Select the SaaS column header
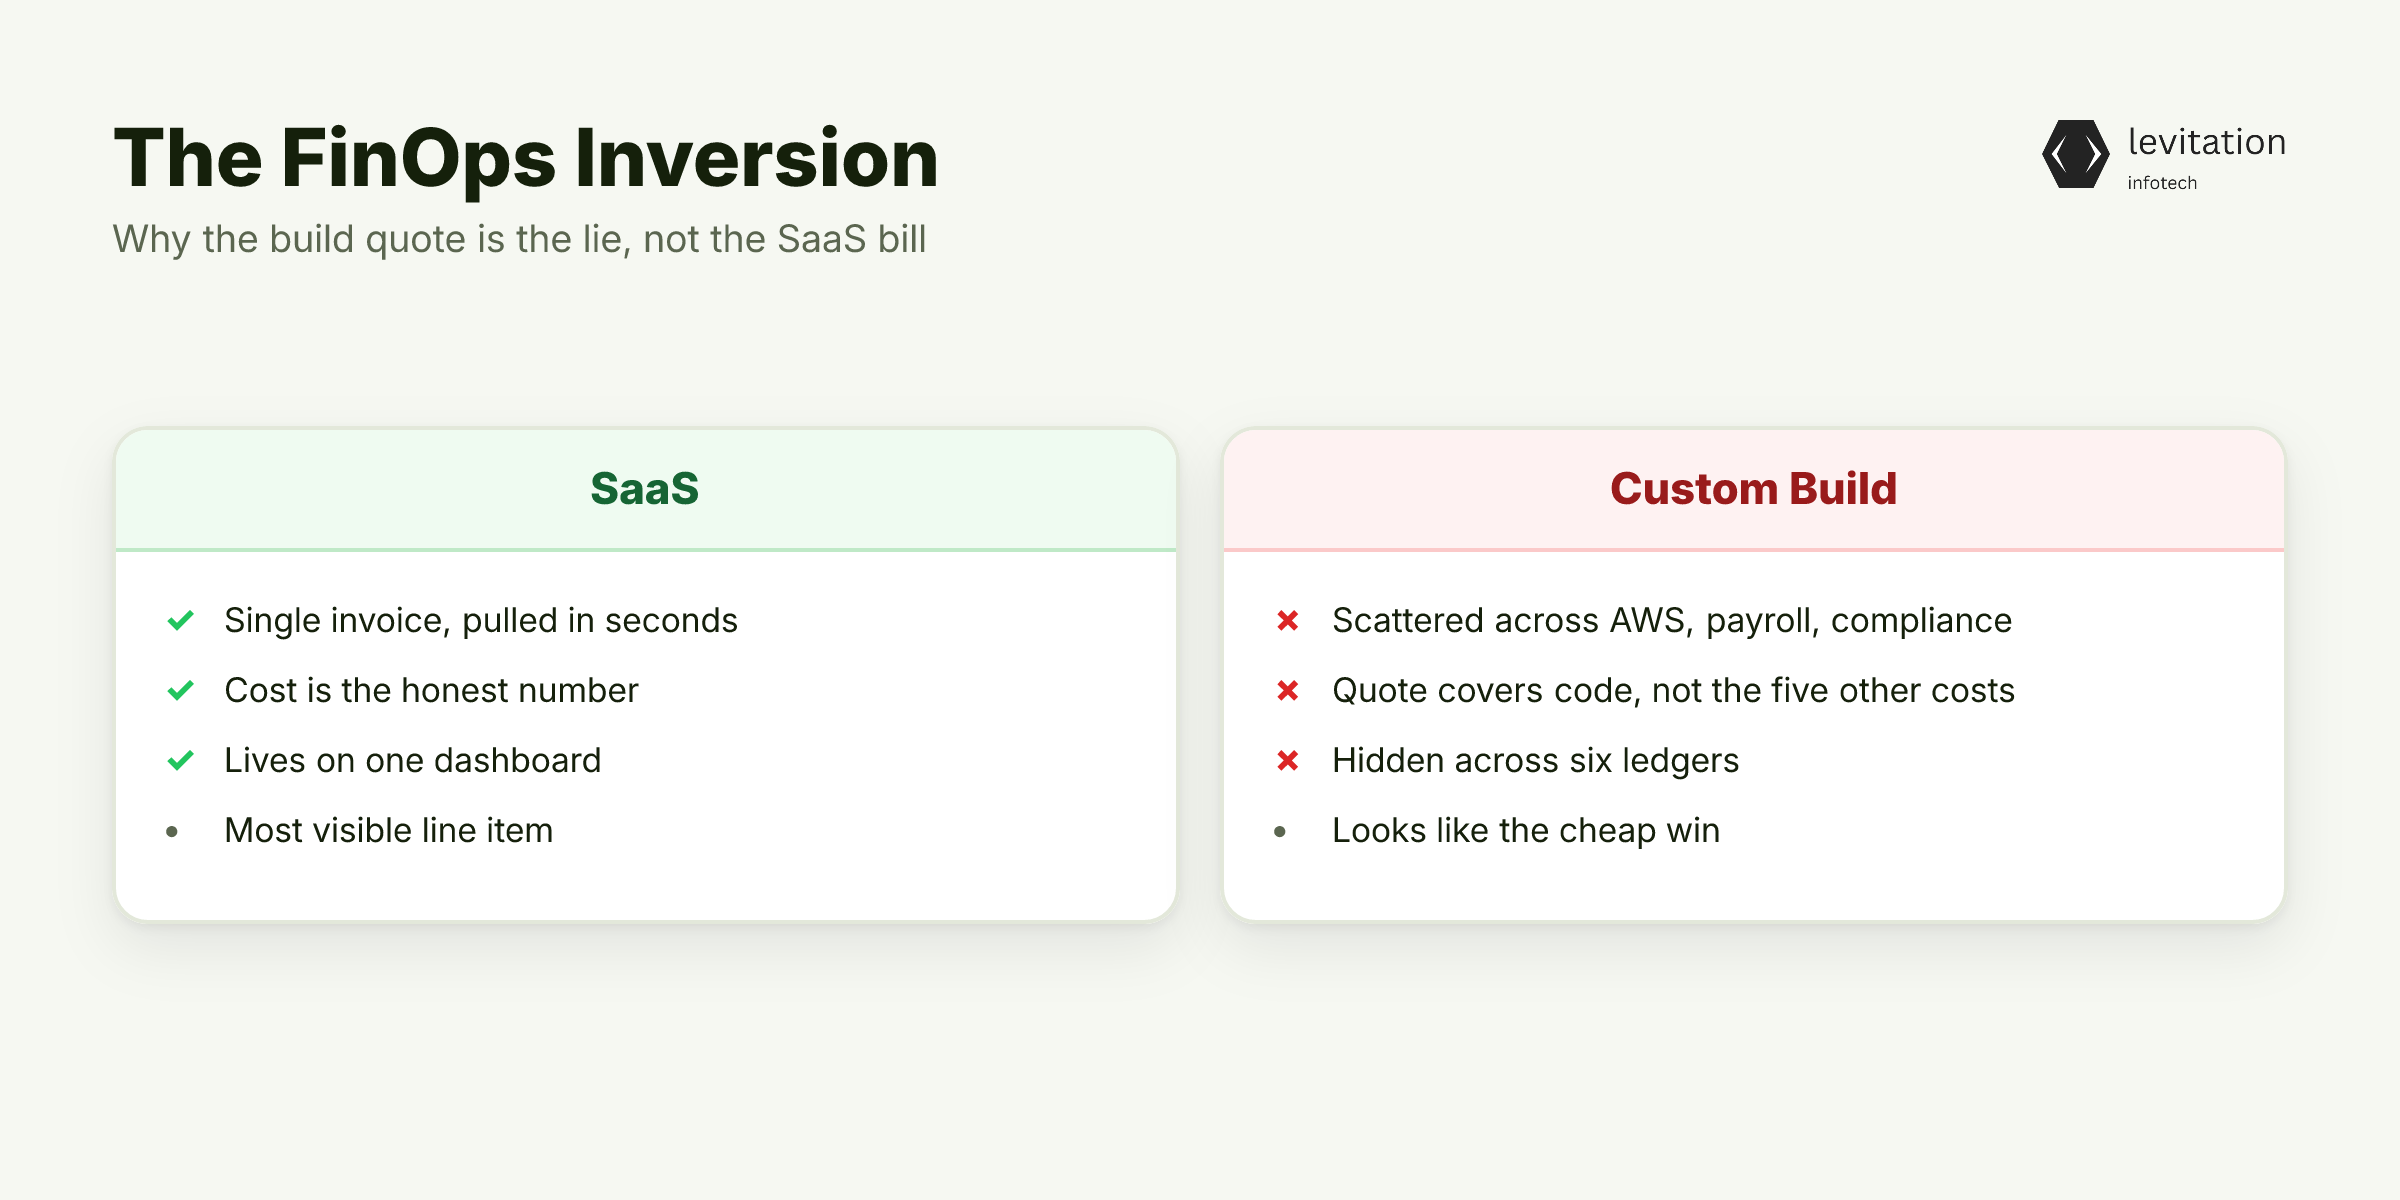Image resolution: width=2400 pixels, height=1200 pixels. click(x=646, y=489)
